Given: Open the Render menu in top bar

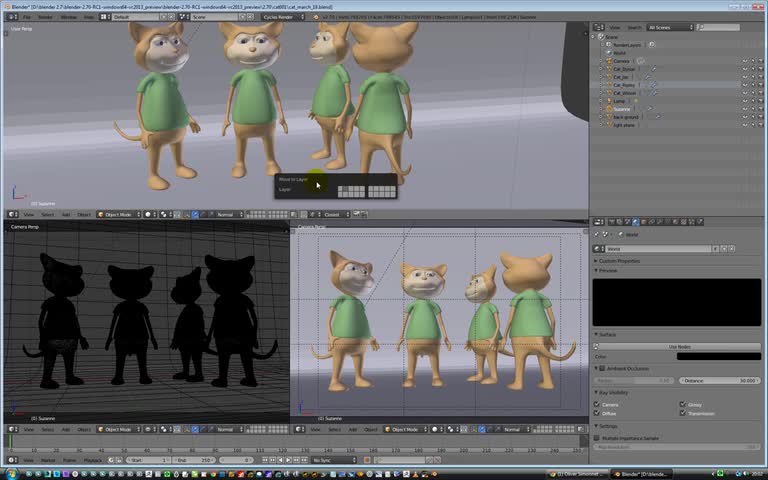Looking at the screenshot, I should 45,17.
